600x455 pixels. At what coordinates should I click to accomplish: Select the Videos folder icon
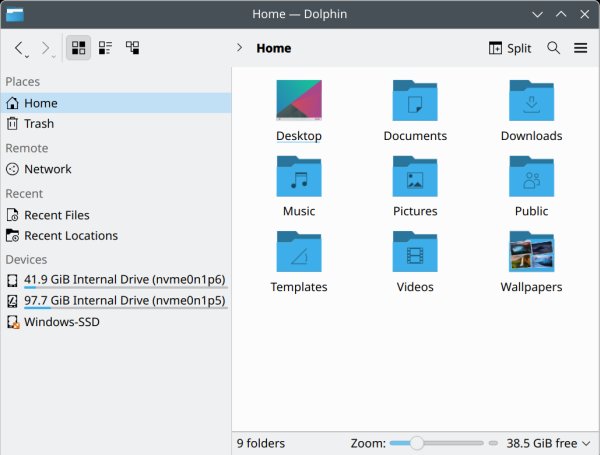415,251
